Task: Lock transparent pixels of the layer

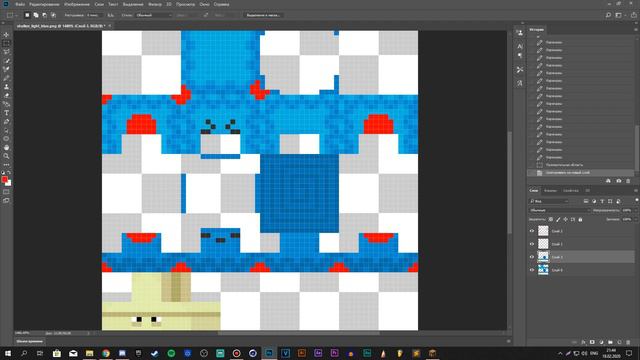Action: (551, 220)
